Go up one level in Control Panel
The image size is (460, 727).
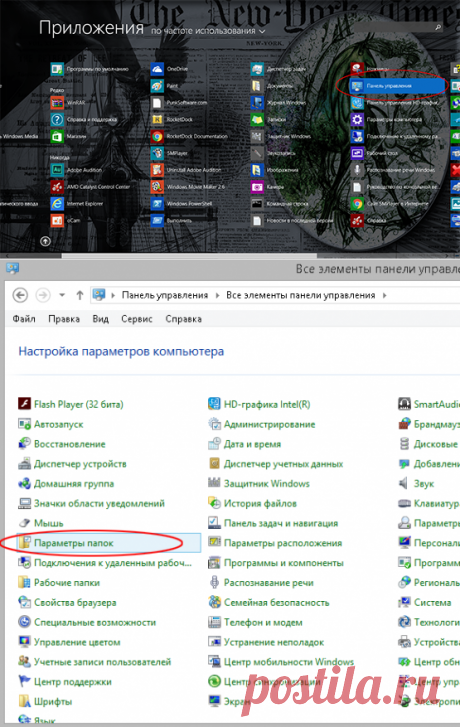[80, 295]
